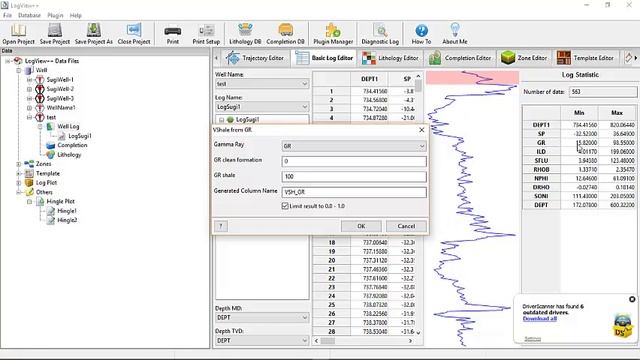Launch the Plugin Manager
This screenshot has width=640, height=360.
(x=333, y=33)
